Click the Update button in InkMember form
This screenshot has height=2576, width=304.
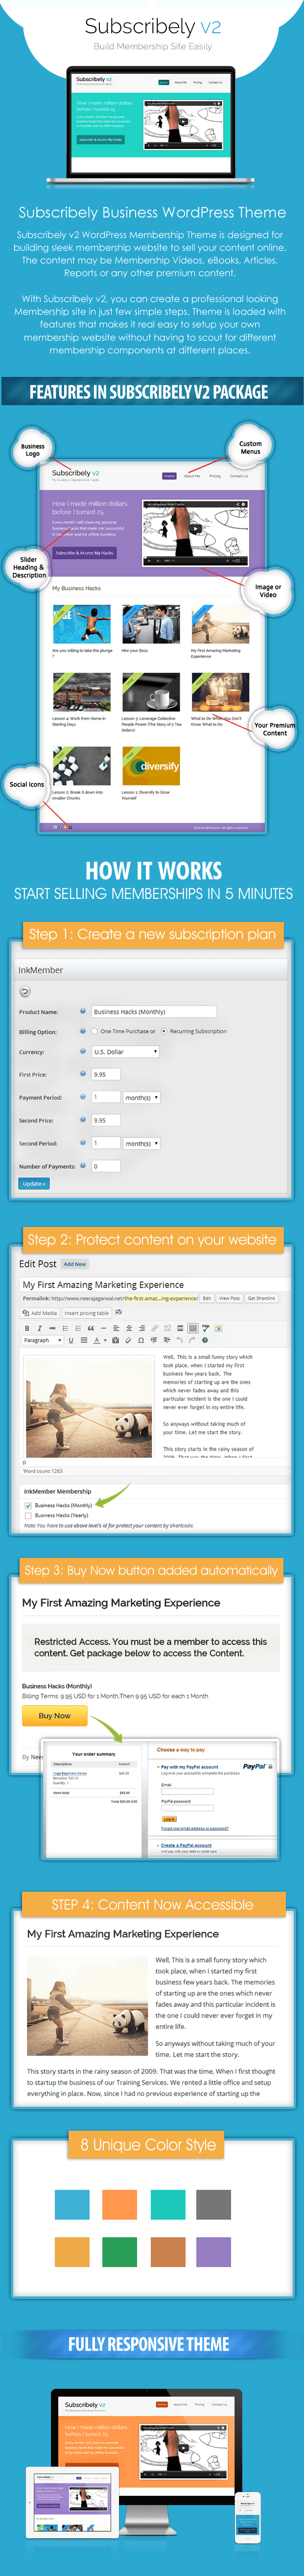33,1184
